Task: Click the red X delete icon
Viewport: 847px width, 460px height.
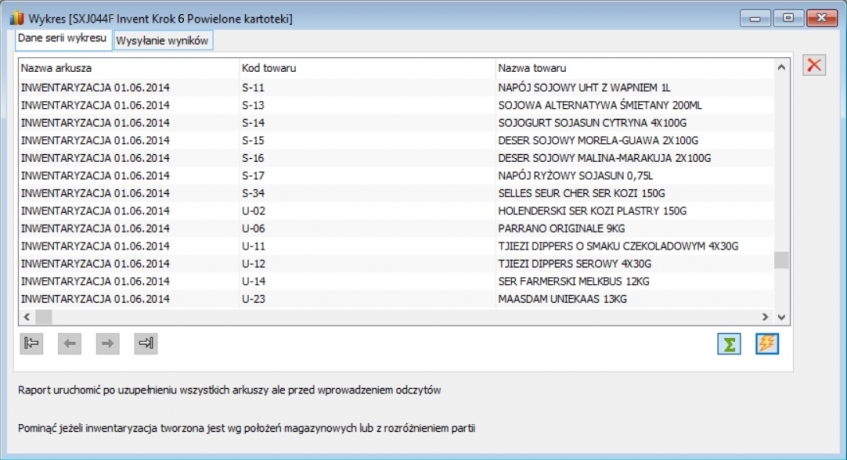Action: pos(815,66)
